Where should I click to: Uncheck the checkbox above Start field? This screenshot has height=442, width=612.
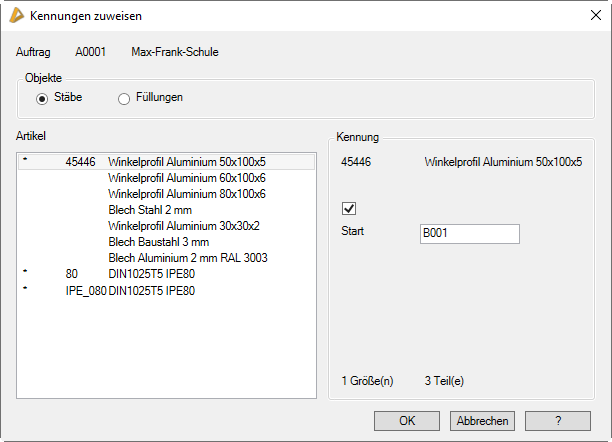(349, 209)
